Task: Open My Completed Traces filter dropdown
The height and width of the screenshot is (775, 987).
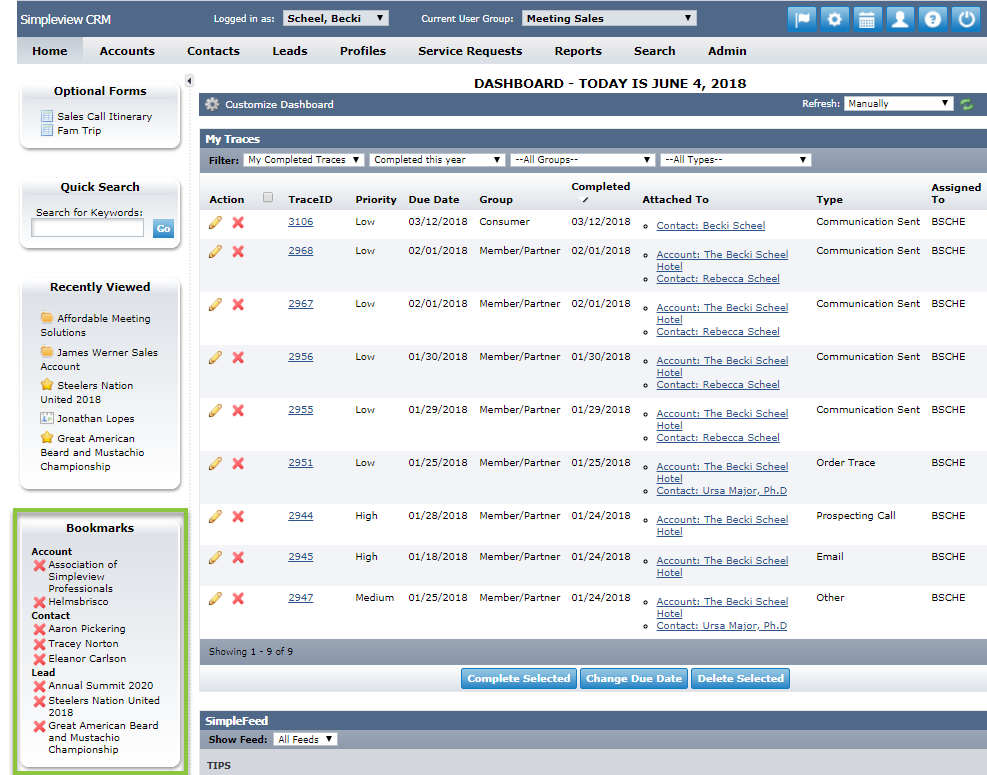Action: pyautogui.click(x=304, y=160)
